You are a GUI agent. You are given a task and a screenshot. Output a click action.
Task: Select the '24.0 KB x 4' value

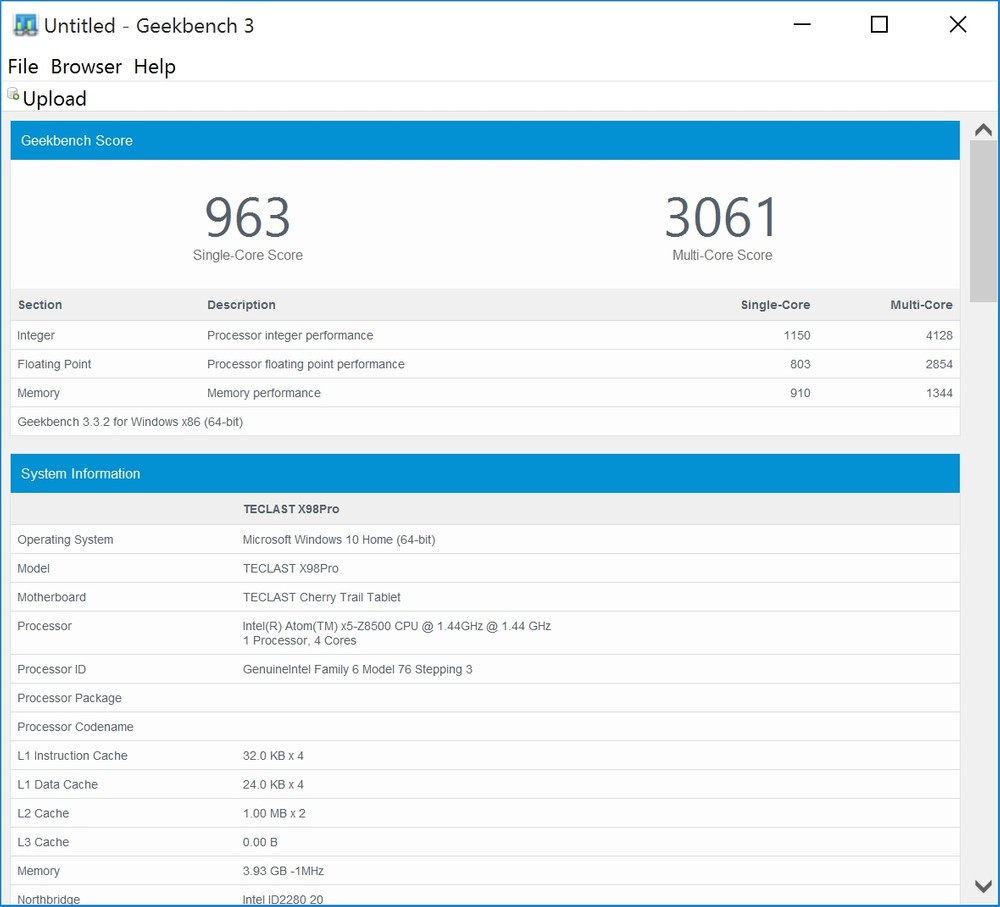point(273,784)
